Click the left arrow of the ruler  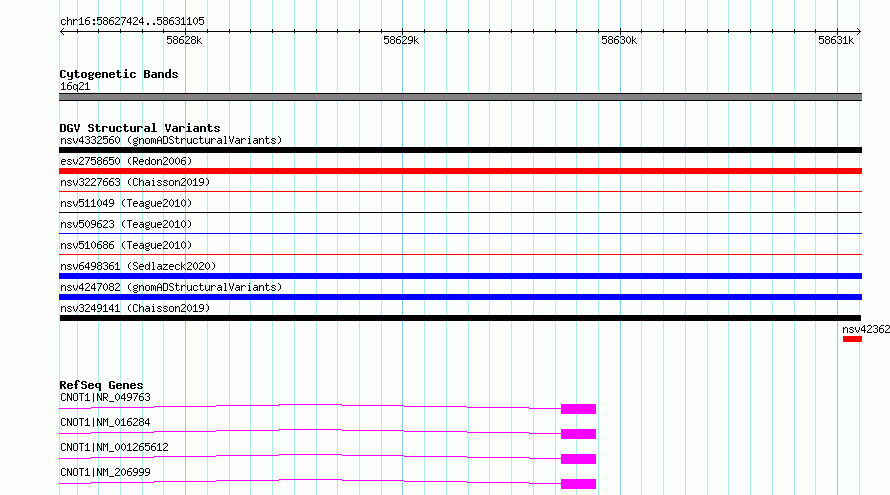62,31
